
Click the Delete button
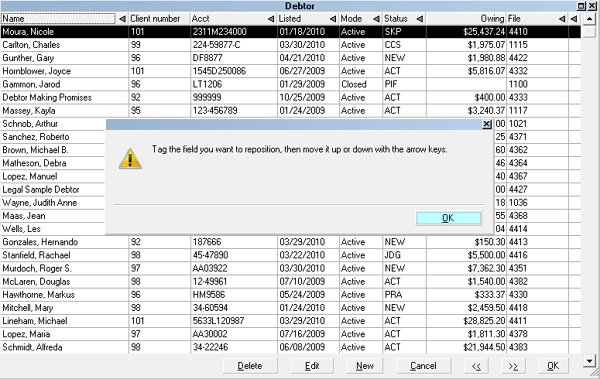250,366
